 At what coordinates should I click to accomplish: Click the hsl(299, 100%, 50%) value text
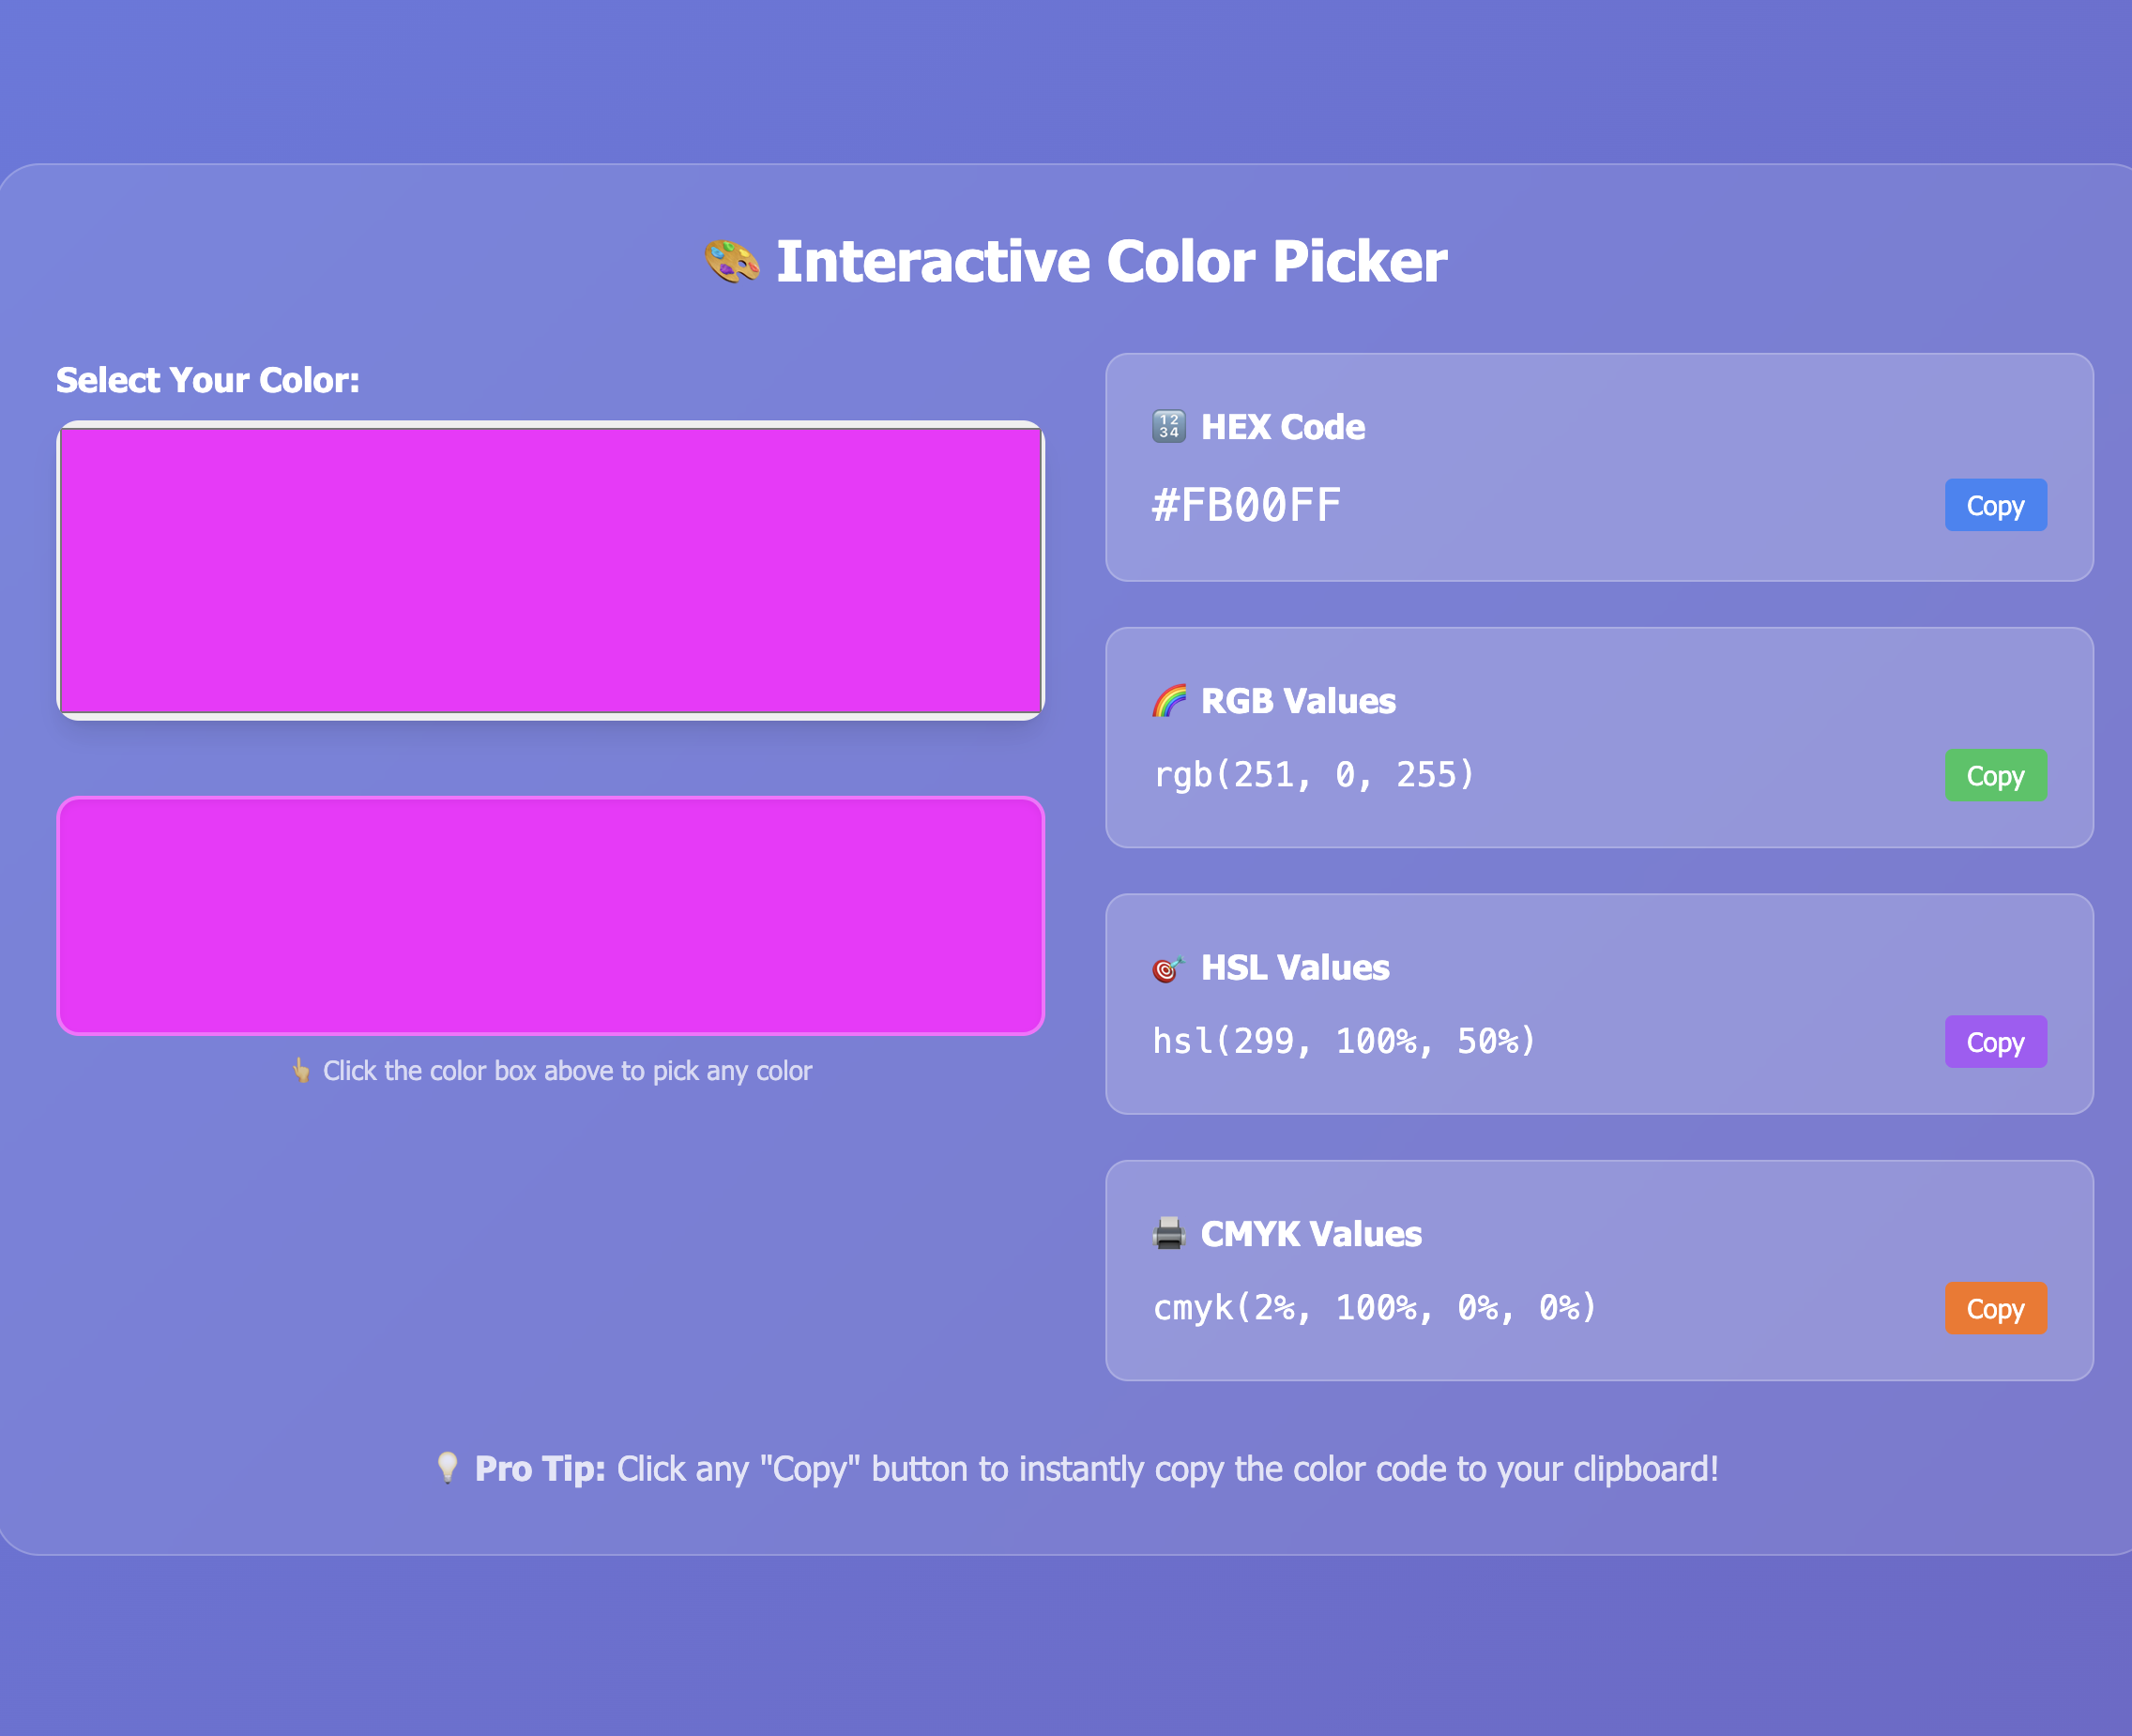[1344, 1041]
